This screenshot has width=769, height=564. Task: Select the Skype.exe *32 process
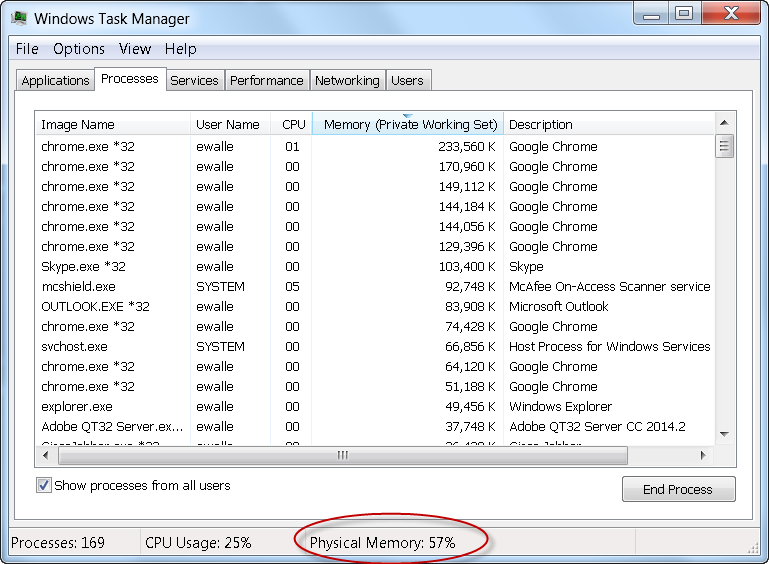375,267
